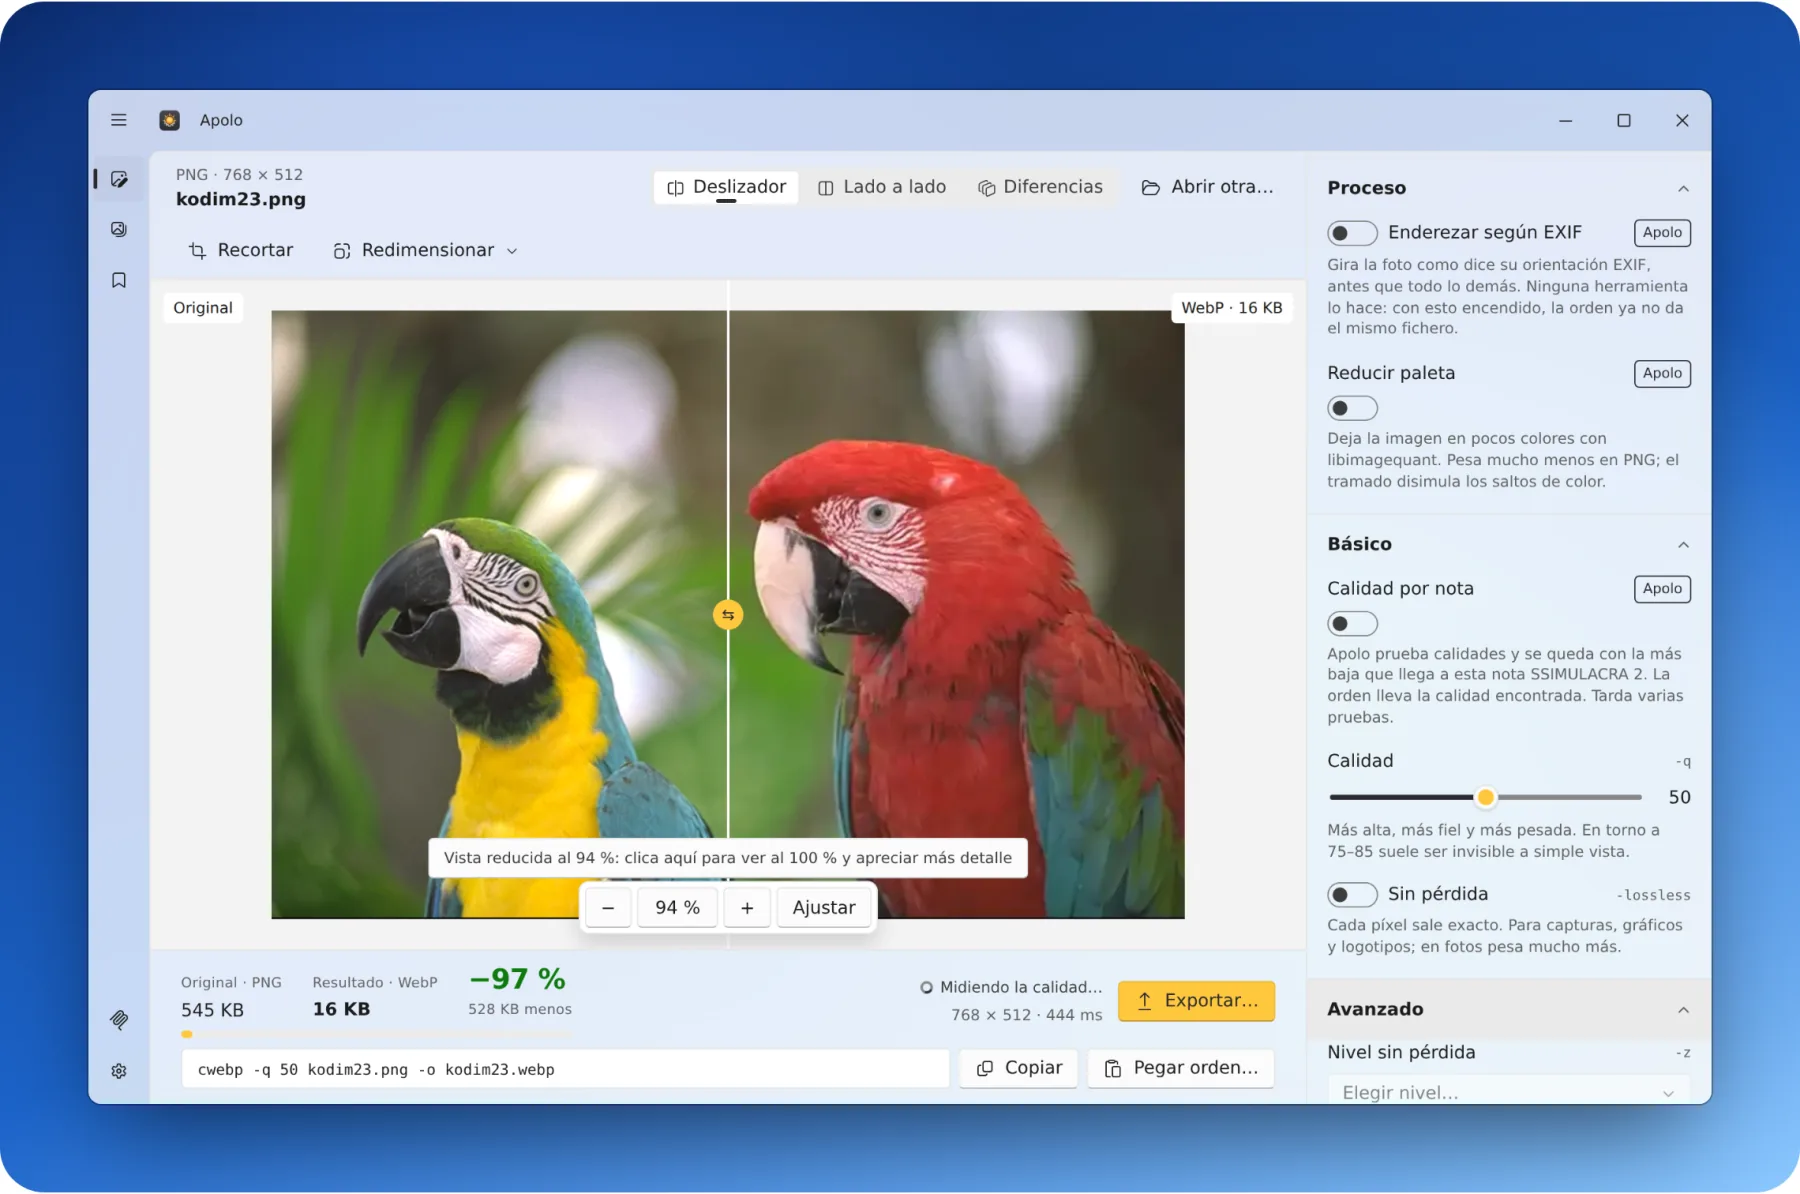Click the 'Vista reducida al 94 %' tooltip

coord(728,858)
